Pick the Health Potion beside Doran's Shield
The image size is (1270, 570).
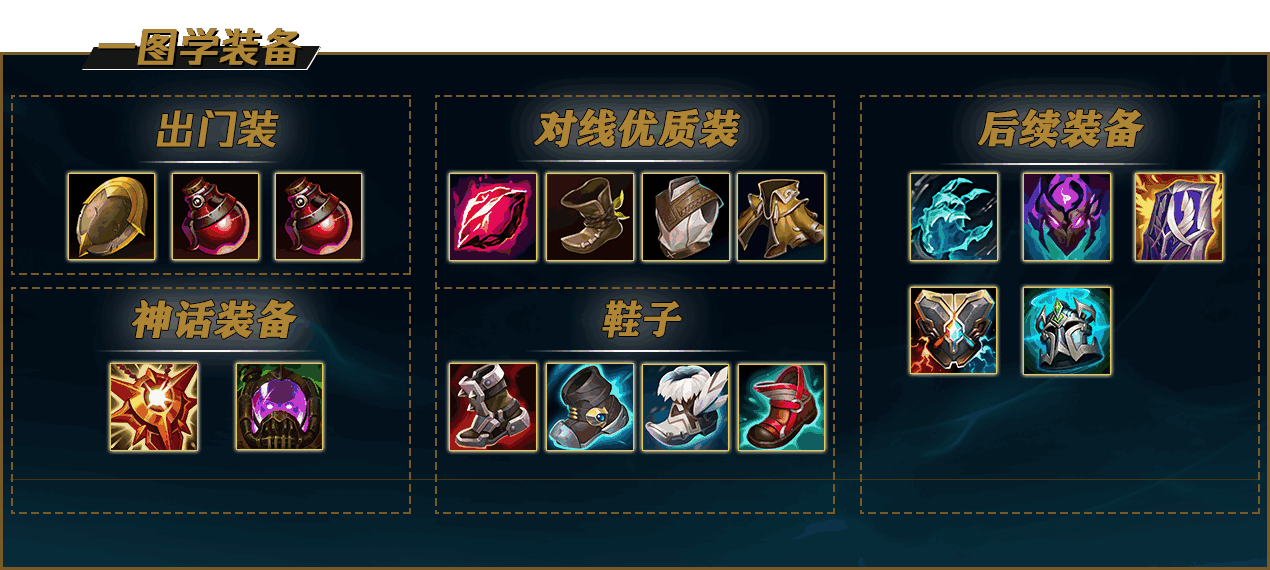[215, 216]
